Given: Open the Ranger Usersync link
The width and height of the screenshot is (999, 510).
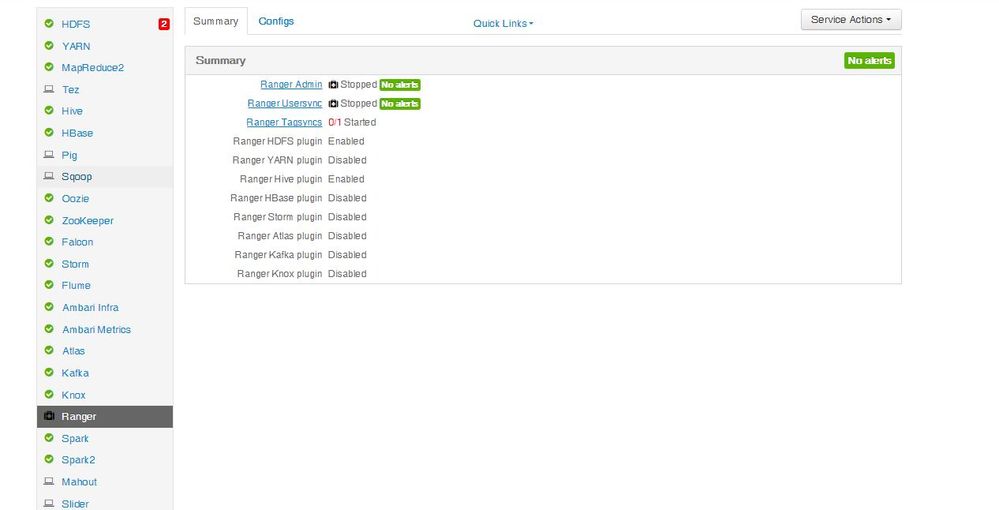Looking at the screenshot, I should click(285, 103).
